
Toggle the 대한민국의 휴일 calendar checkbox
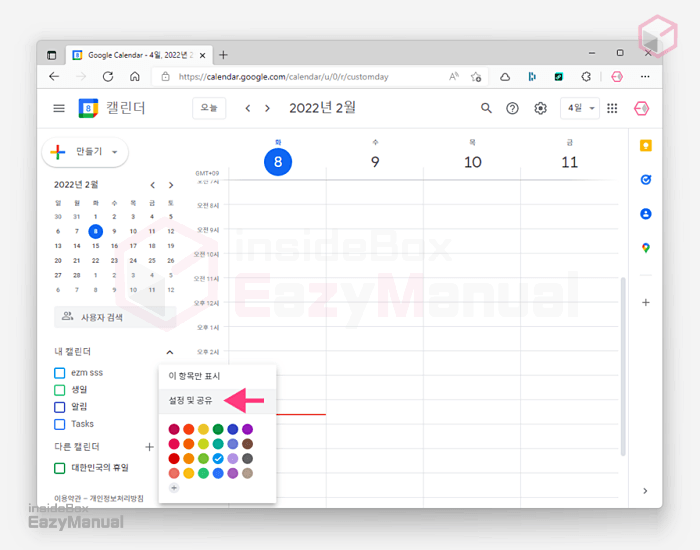59,468
